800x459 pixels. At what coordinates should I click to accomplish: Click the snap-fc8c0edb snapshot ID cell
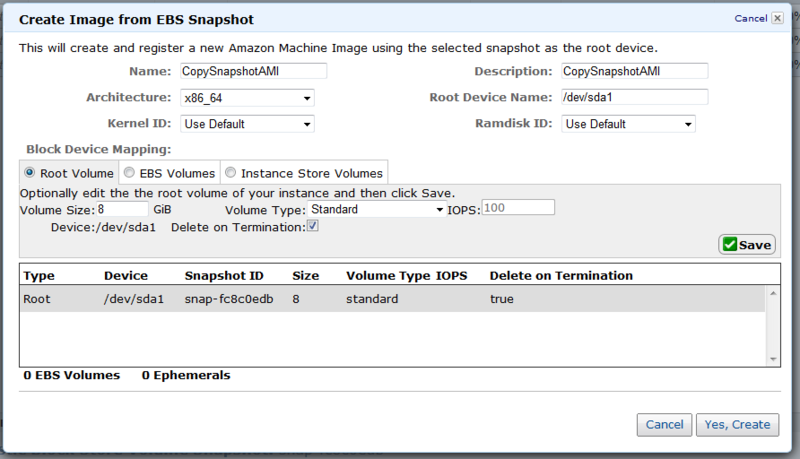[x=229, y=299]
